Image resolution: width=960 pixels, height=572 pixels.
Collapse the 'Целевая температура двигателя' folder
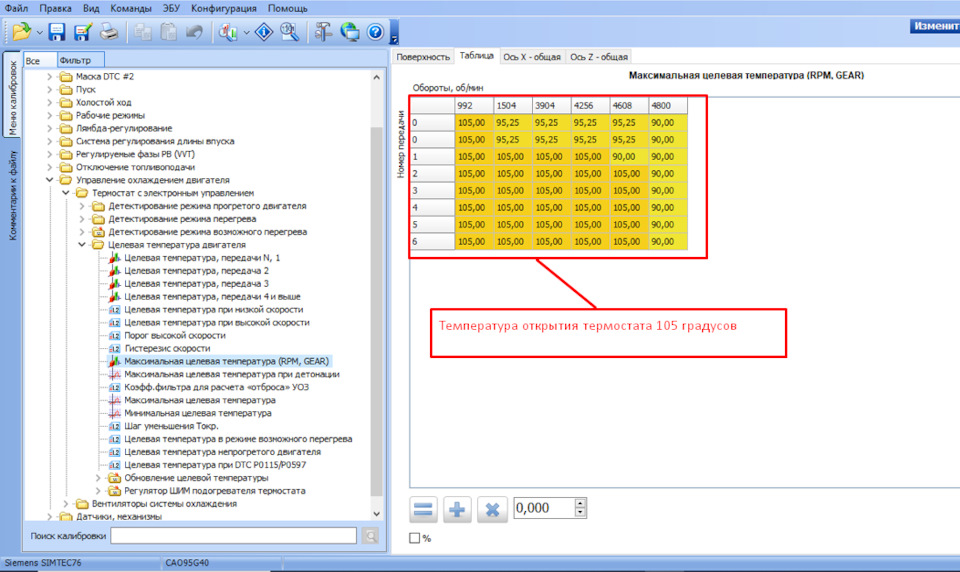pyautogui.click(x=83, y=244)
